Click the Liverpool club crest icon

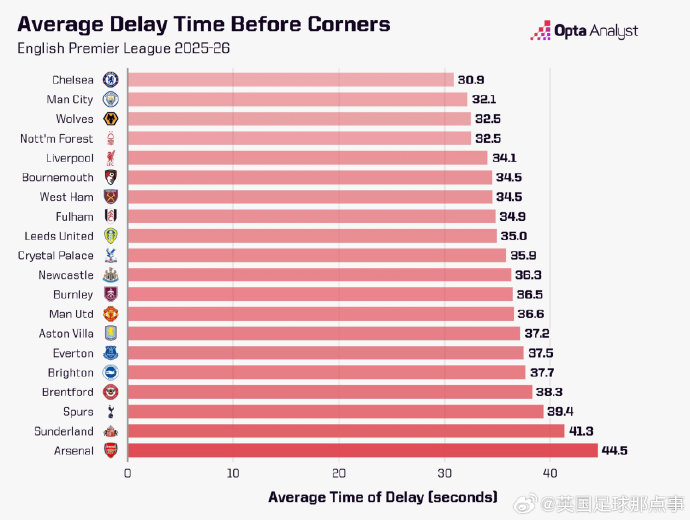pos(111,158)
